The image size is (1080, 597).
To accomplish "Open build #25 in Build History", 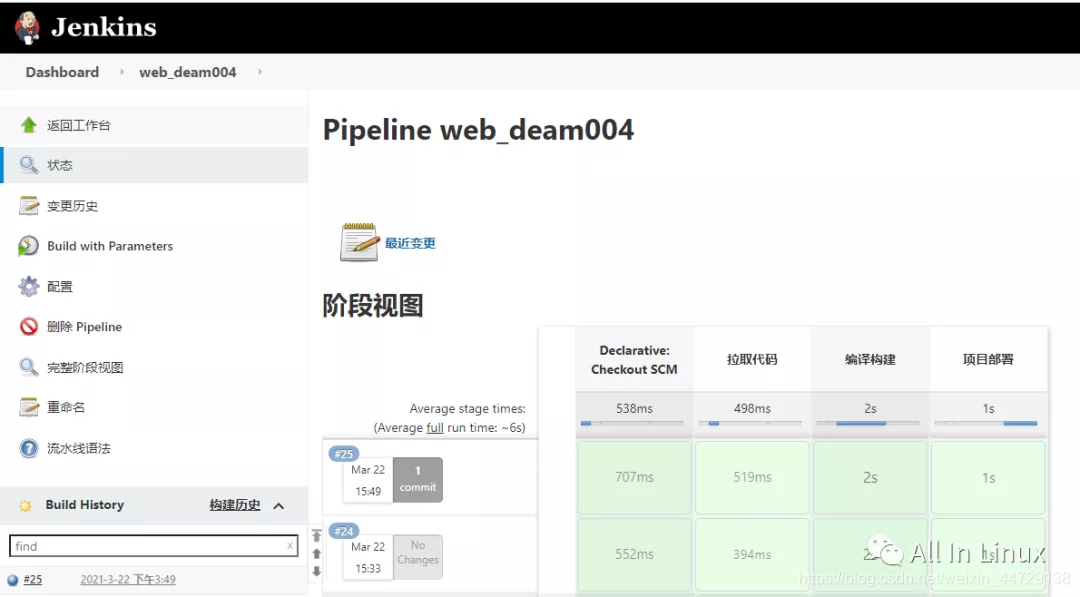I will pos(32,580).
